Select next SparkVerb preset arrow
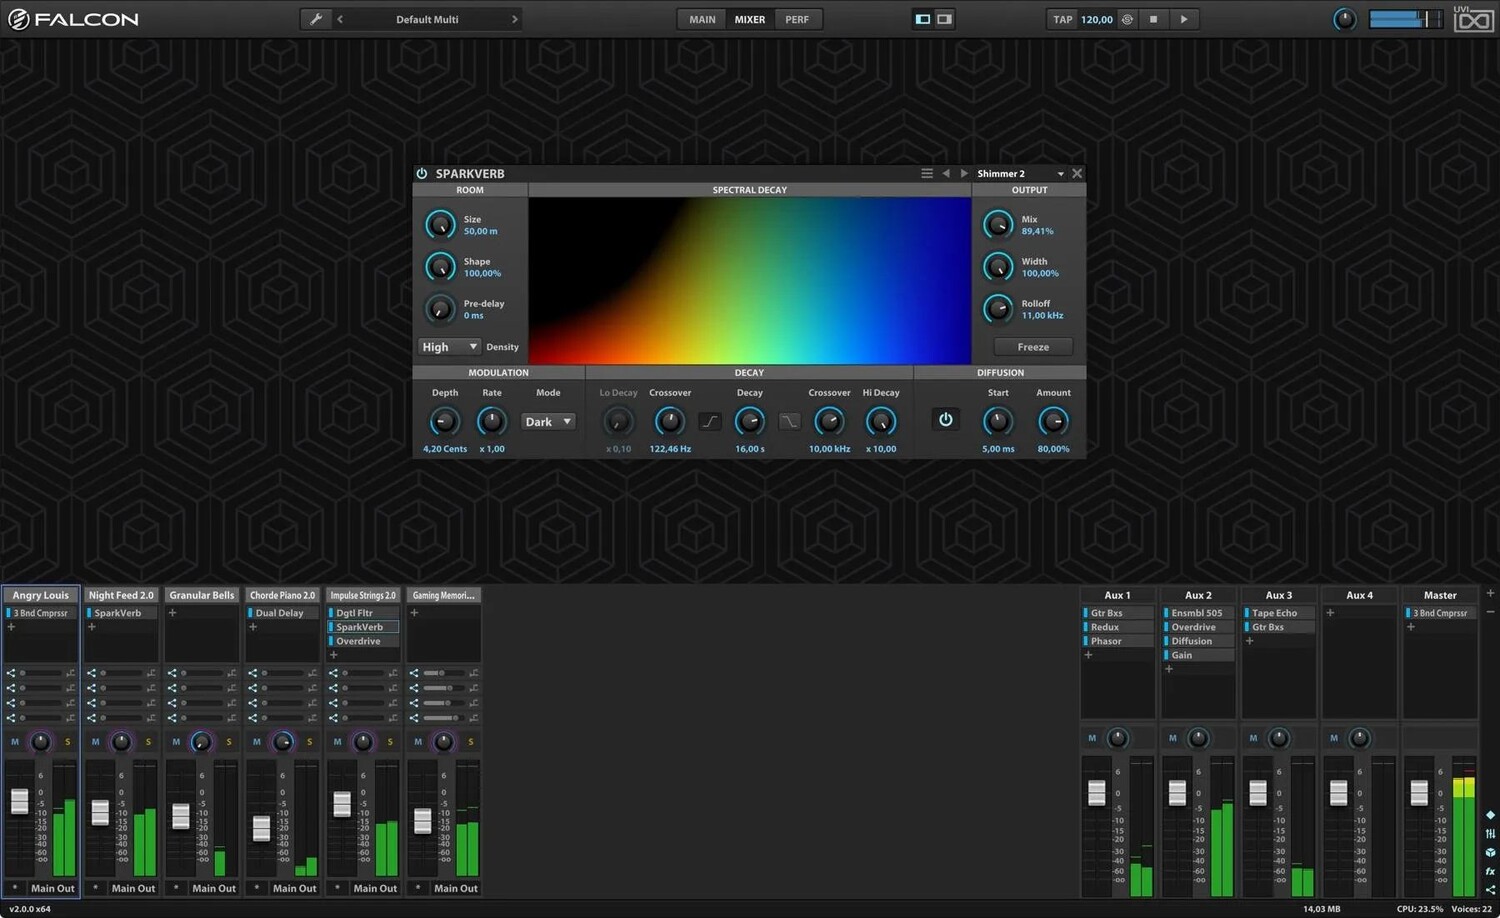Screen dimensions: 1500x918 (964, 173)
